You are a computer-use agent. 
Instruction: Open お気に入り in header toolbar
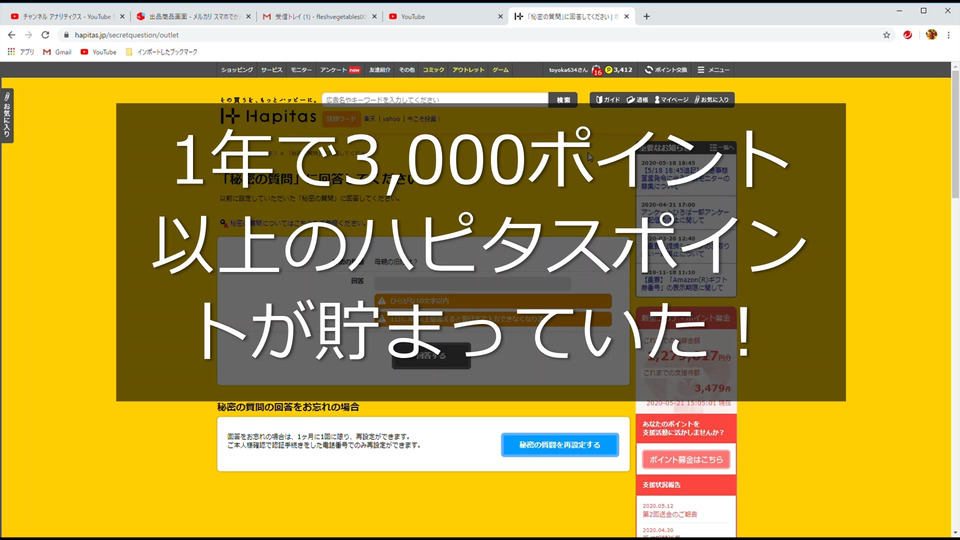pyautogui.click(x=711, y=100)
